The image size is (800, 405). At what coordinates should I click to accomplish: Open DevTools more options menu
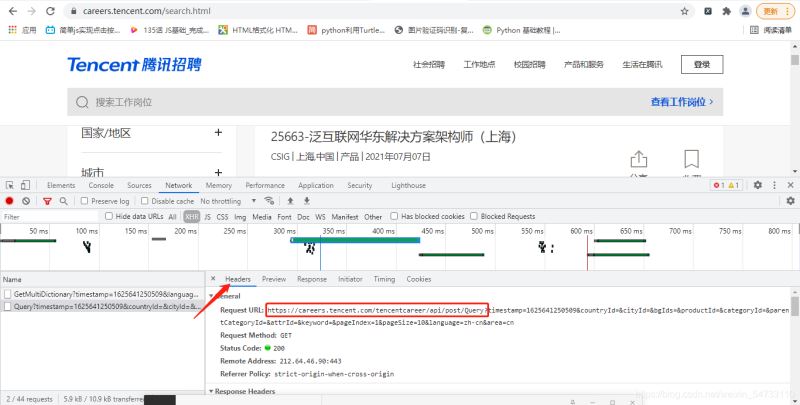click(x=774, y=185)
